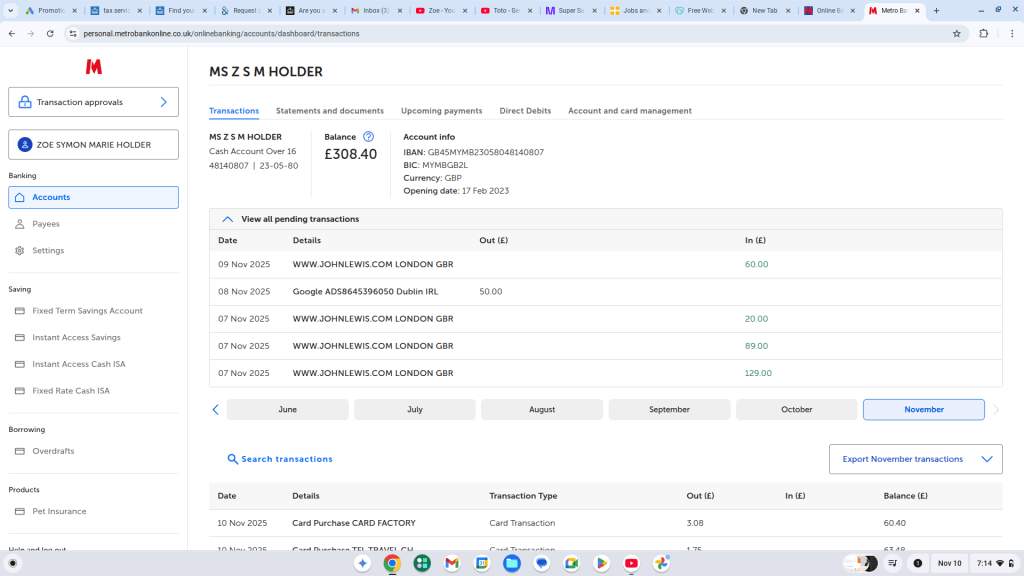Switch to Statements and documents tab
Image resolution: width=1024 pixels, height=576 pixels.
(x=329, y=111)
